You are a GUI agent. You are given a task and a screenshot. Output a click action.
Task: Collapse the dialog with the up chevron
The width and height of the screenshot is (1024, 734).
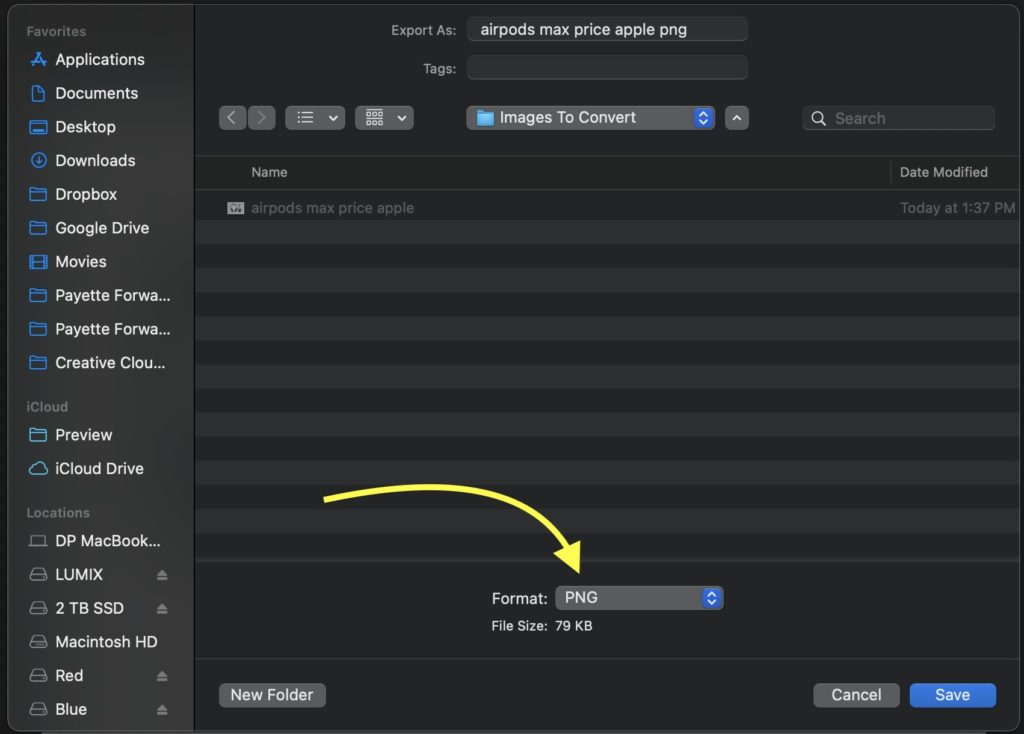pos(737,118)
